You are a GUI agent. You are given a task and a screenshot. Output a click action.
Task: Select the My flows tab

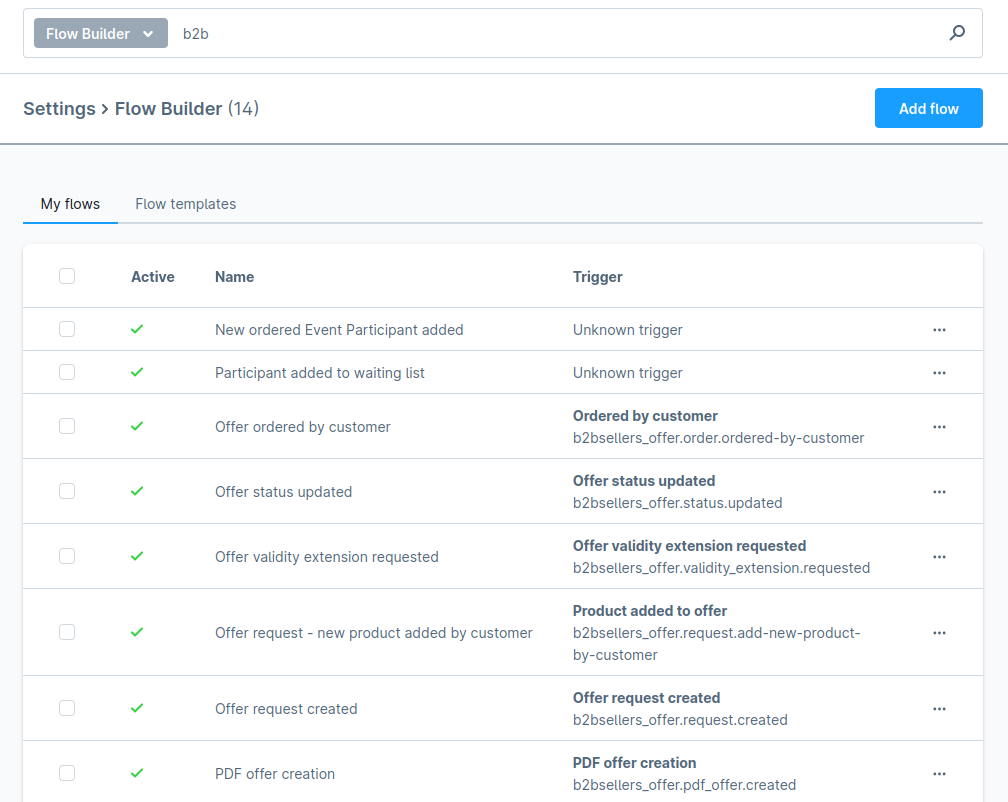(70, 204)
